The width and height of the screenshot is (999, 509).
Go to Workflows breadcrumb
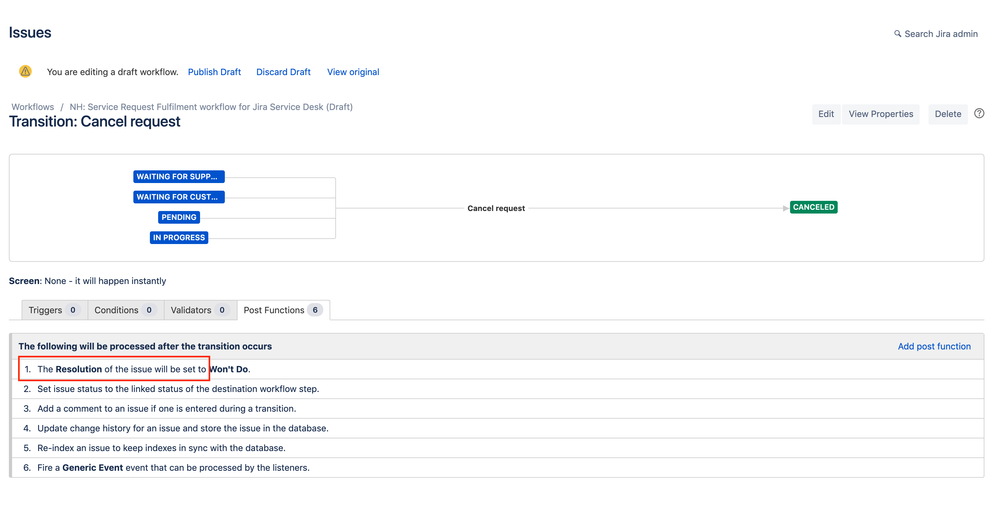click(x=32, y=107)
